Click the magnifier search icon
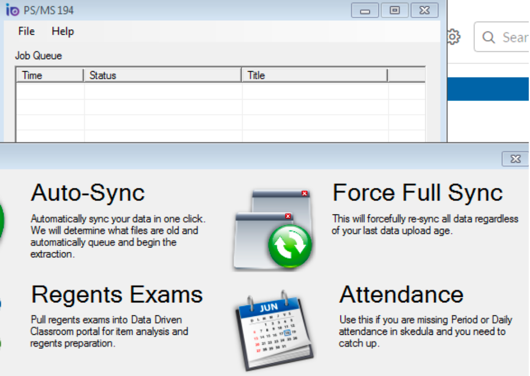The image size is (530, 376). [489, 37]
